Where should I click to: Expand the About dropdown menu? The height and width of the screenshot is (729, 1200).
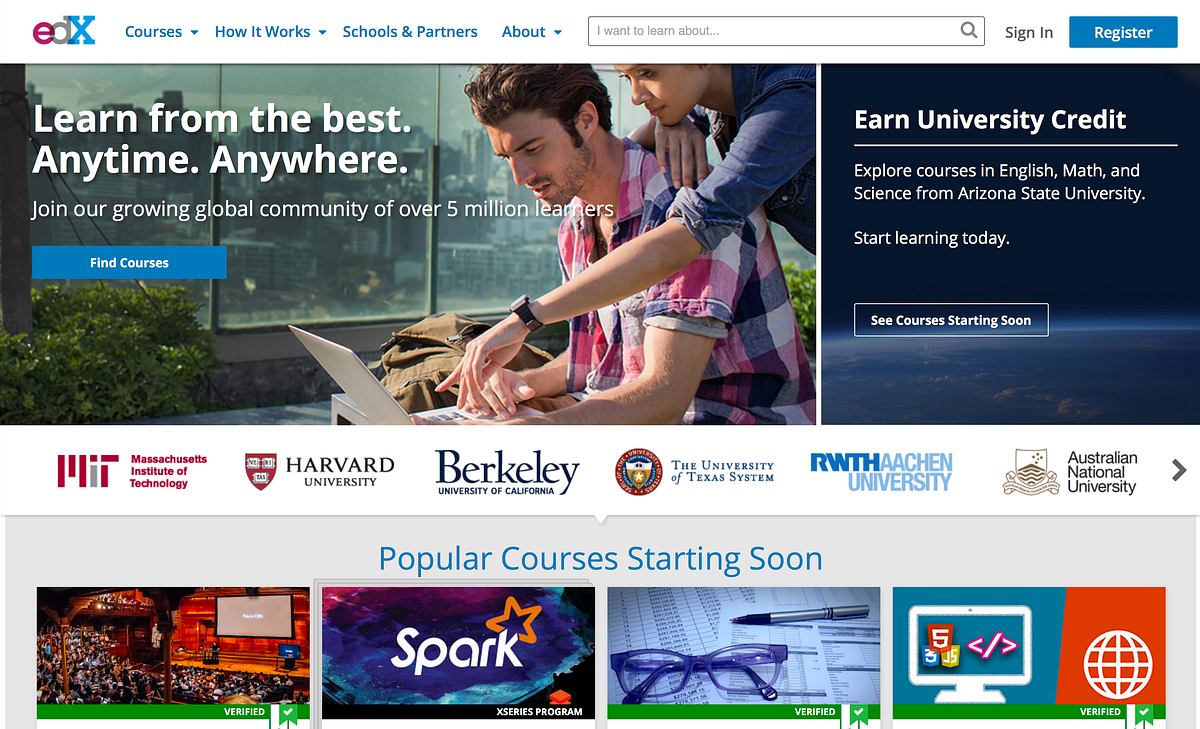click(x=532, y=32)
